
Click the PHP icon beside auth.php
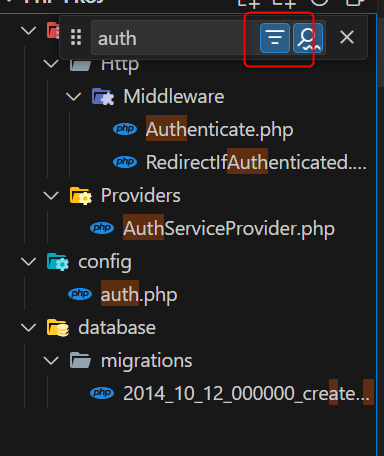point(80,294)
